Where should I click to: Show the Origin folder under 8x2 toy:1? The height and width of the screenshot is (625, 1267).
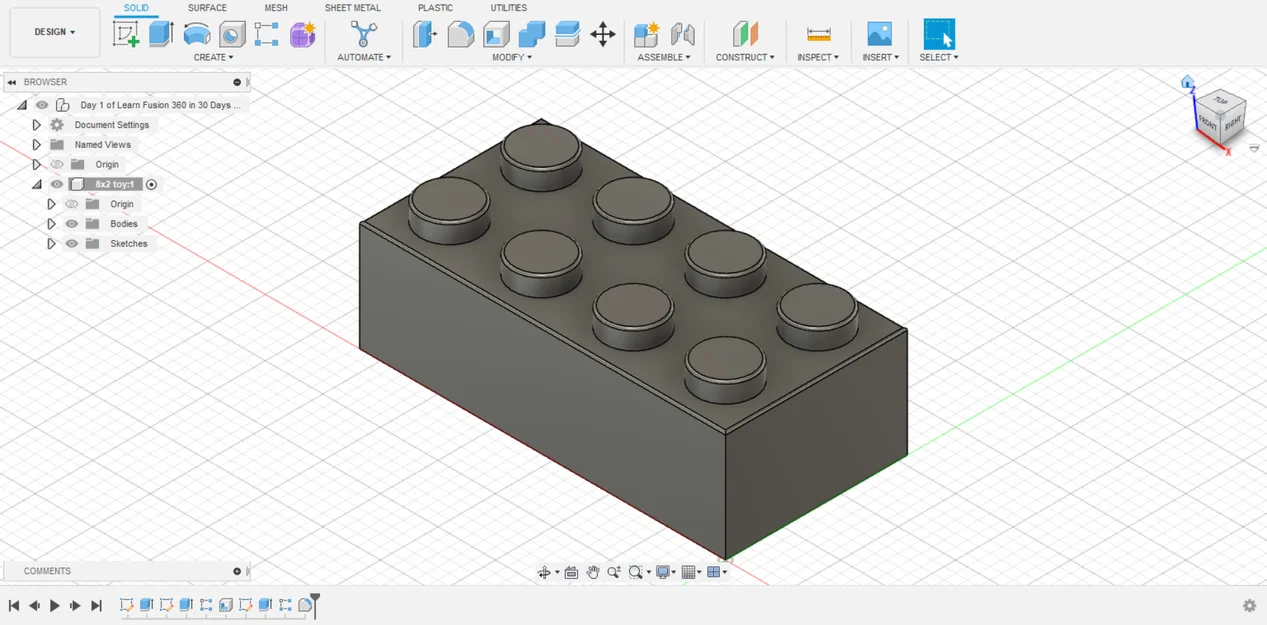point(71,203)
